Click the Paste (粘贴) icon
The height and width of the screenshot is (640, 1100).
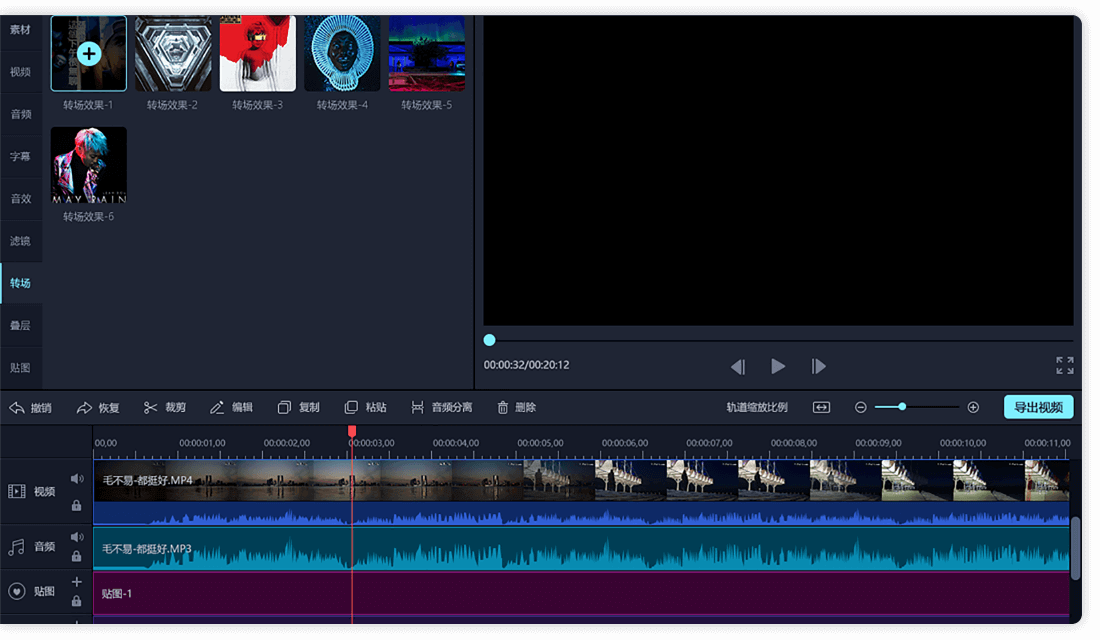tap(351, 408)
